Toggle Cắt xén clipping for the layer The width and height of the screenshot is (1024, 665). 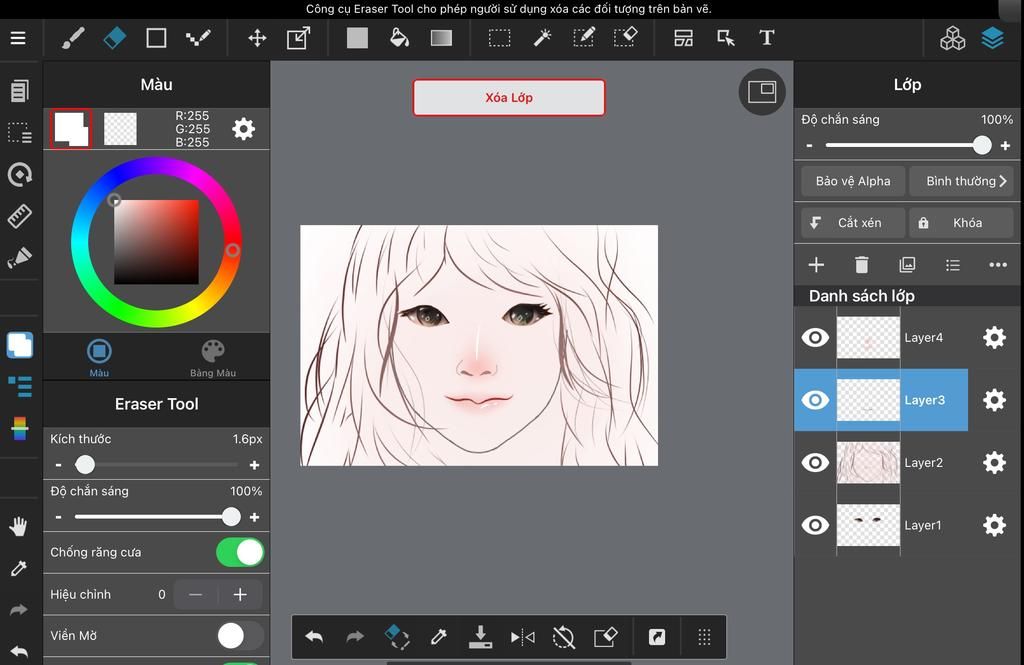pos(853,223)
